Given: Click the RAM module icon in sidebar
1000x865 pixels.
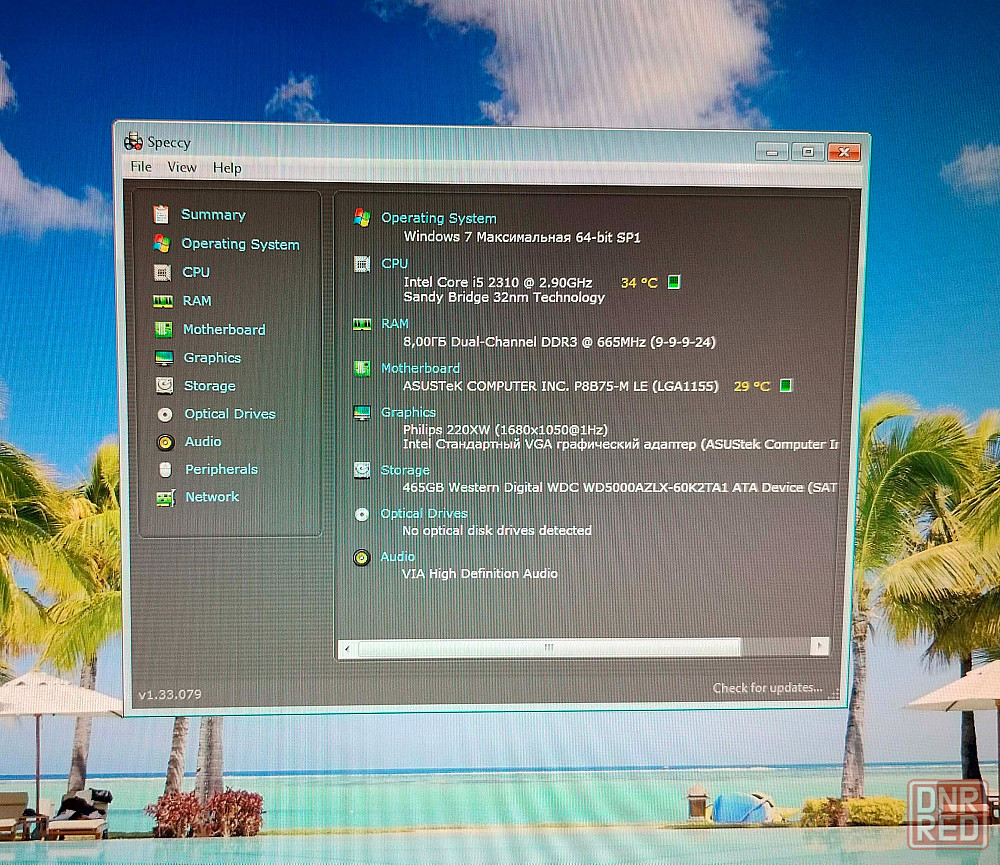Looking at the screenshot, I should (x=163, y=301).
